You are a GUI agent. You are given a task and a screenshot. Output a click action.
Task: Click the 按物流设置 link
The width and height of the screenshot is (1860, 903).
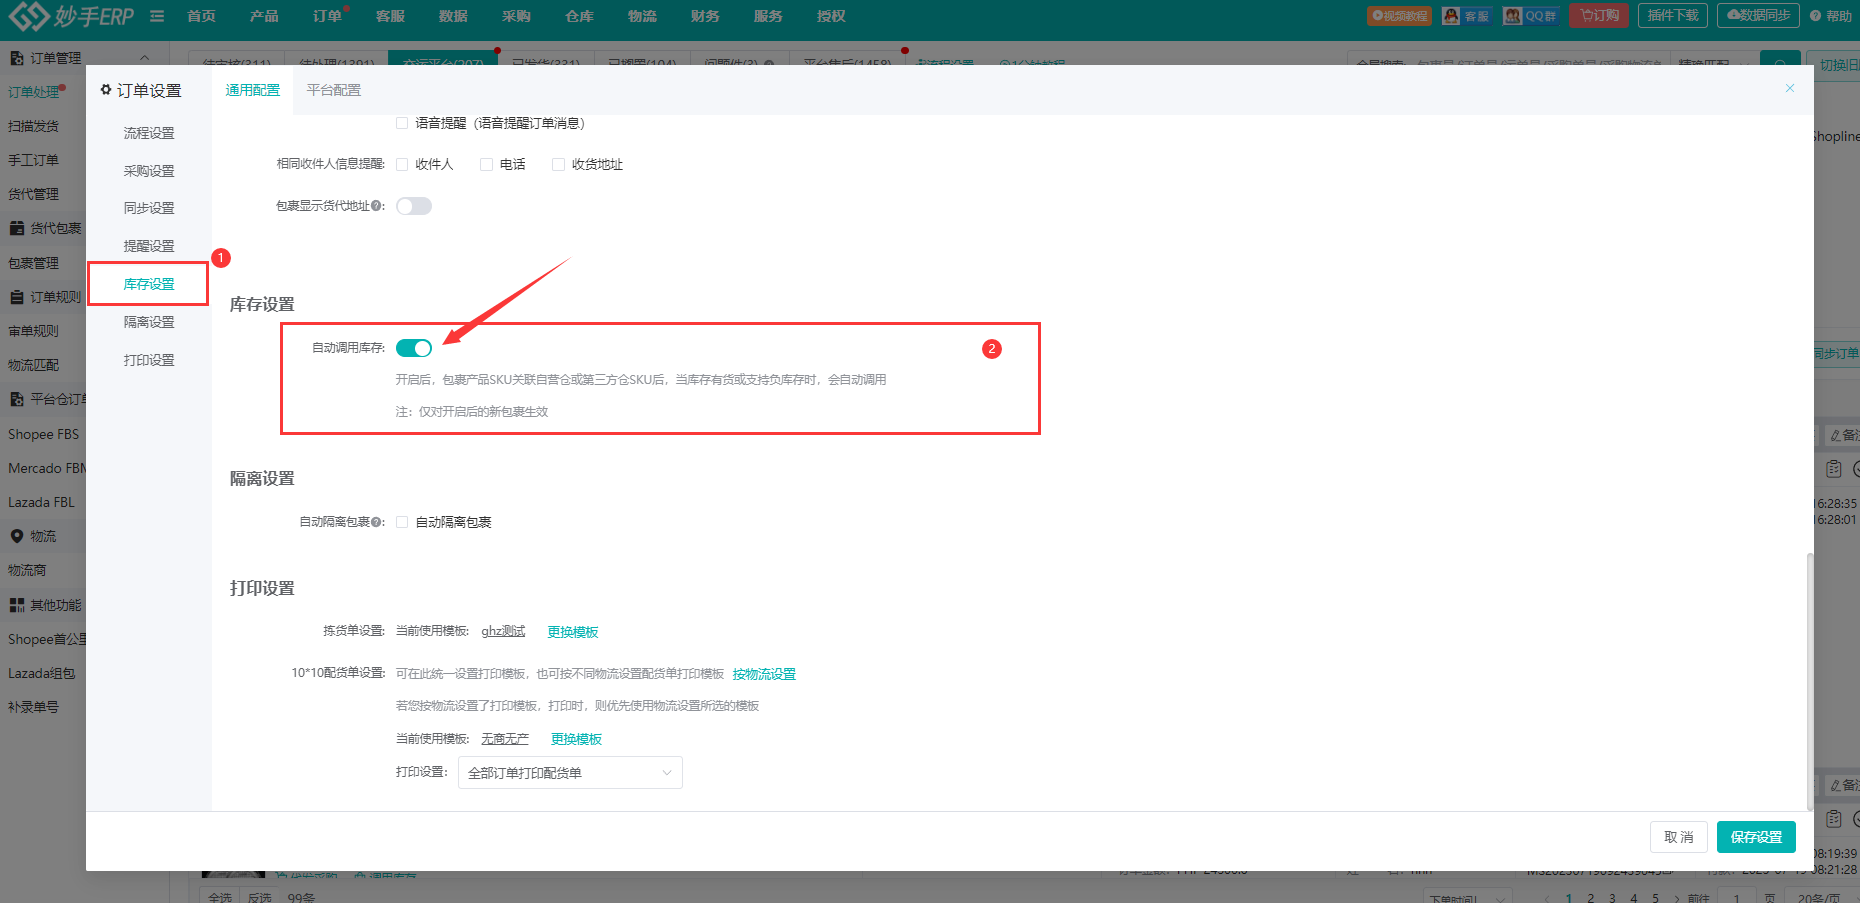764,674
